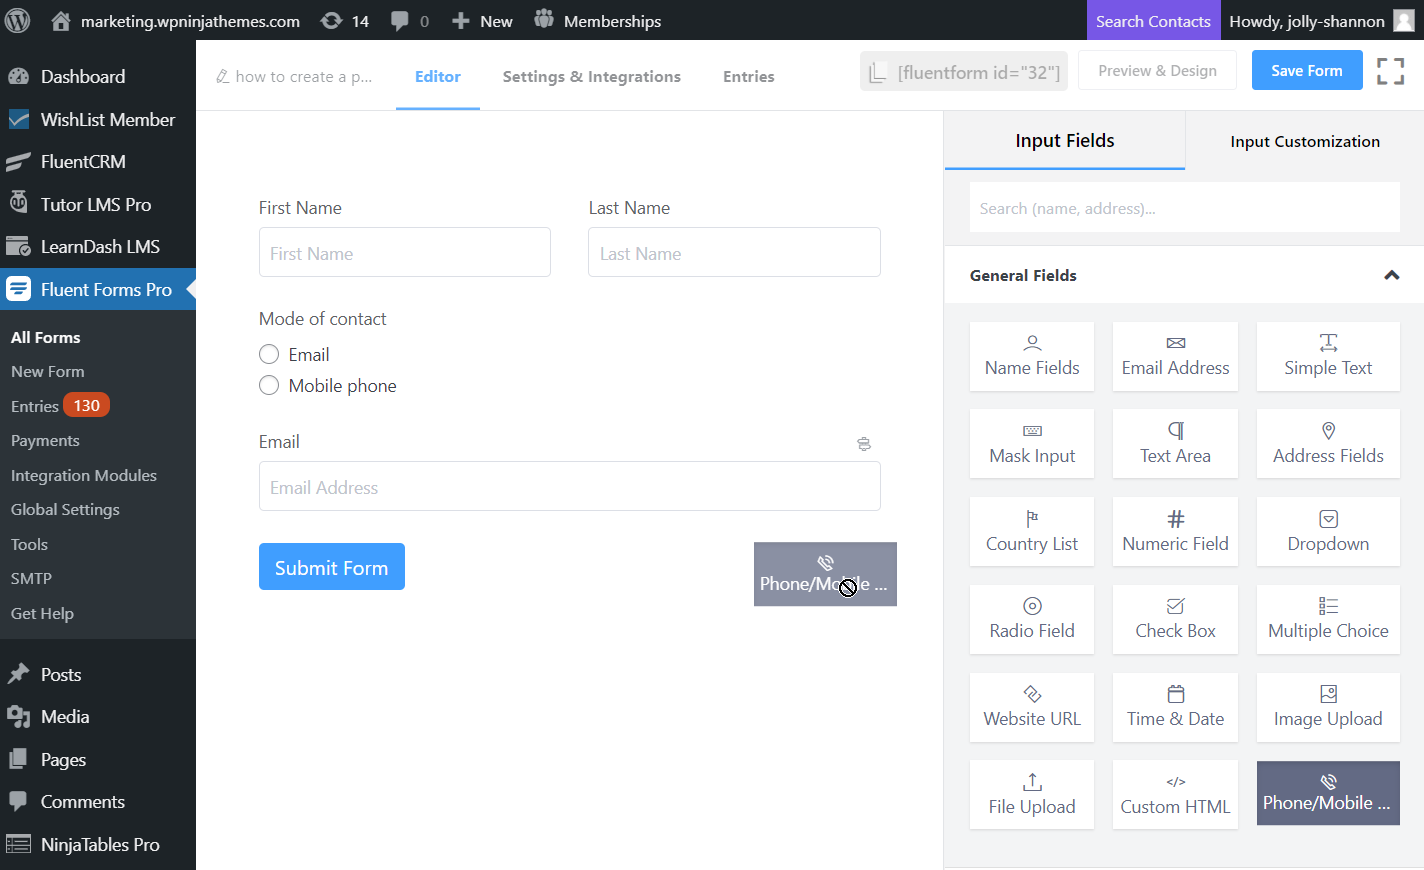Choose the Mobile phone contact option

click(268, 384)
